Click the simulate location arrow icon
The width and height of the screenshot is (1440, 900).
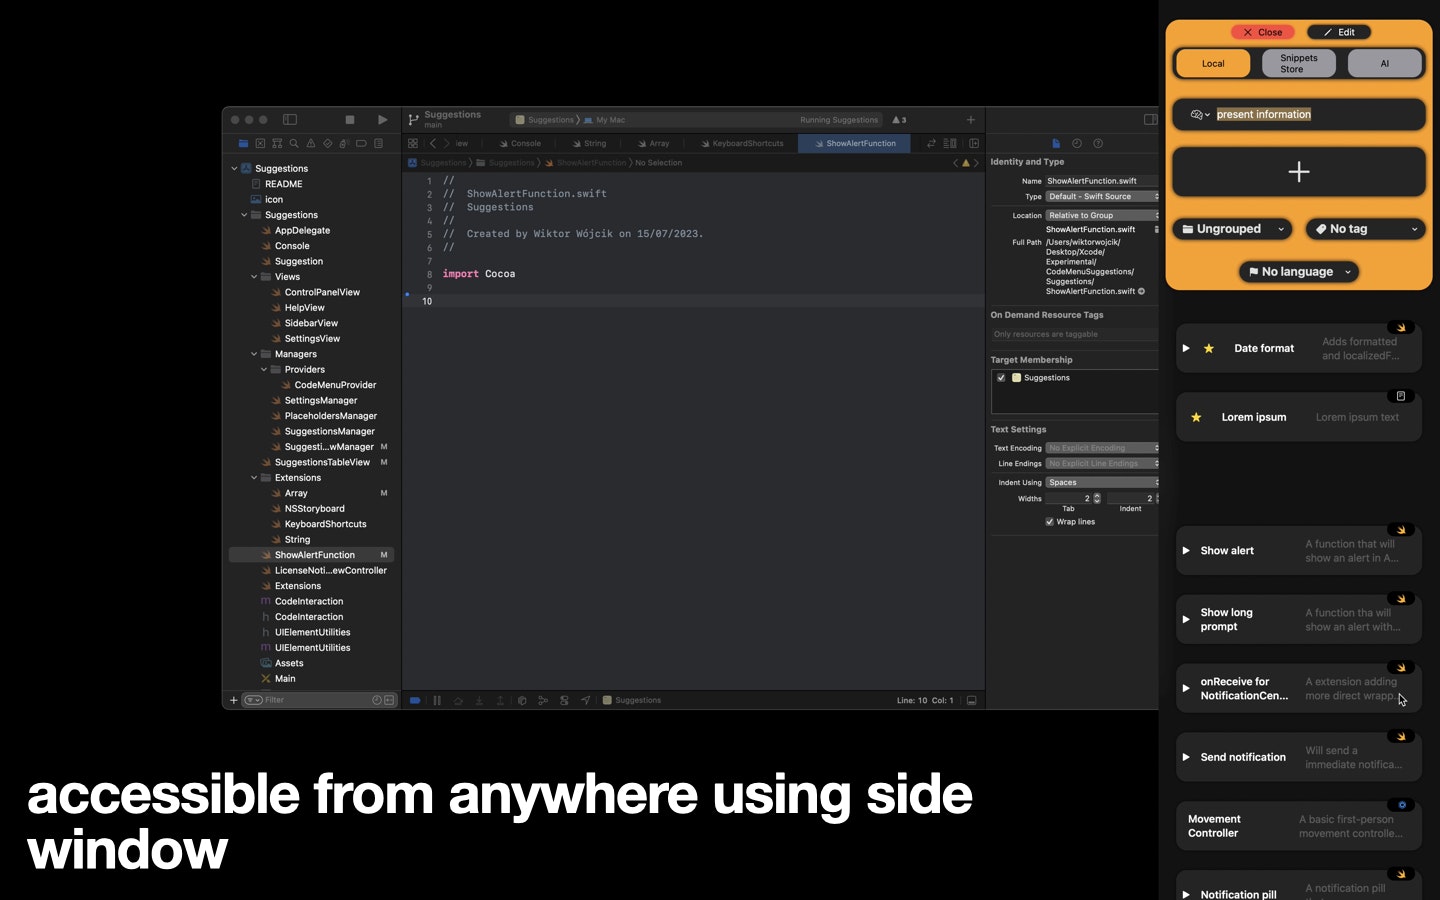point(586,700)
